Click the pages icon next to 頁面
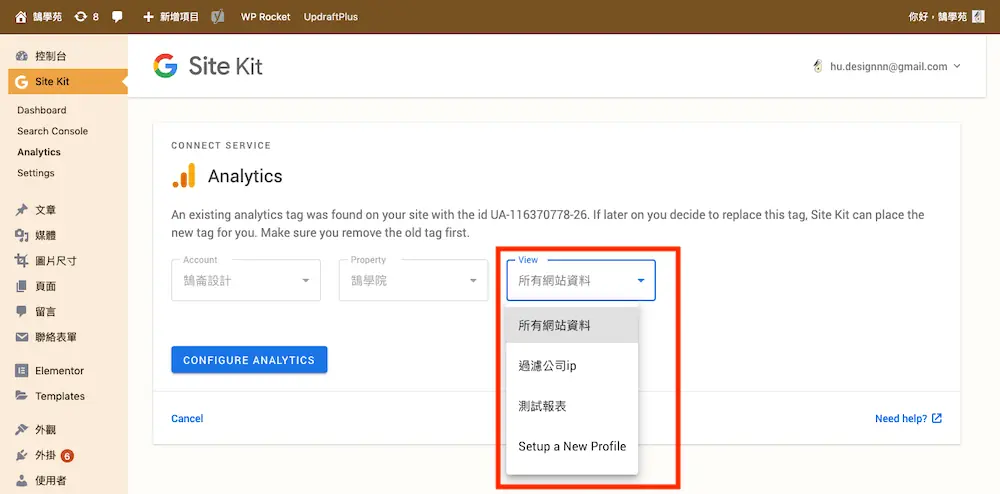 coord(22,286)
